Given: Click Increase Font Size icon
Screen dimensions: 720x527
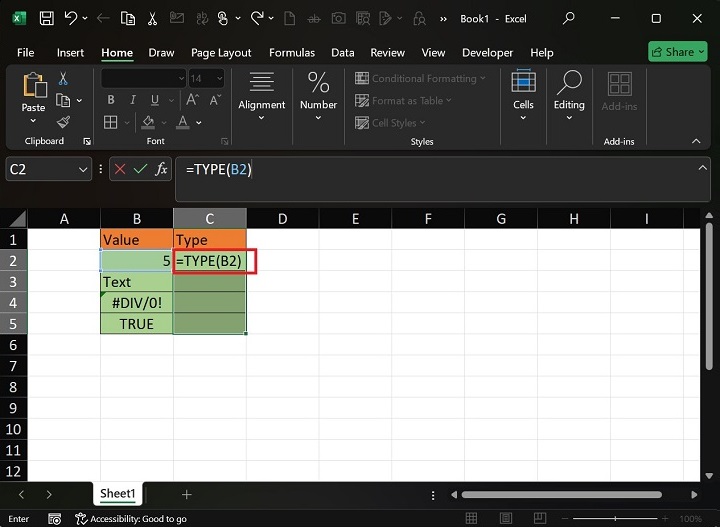Looking at the screenshot, I should pyautogui.click(x=192, y=100).
